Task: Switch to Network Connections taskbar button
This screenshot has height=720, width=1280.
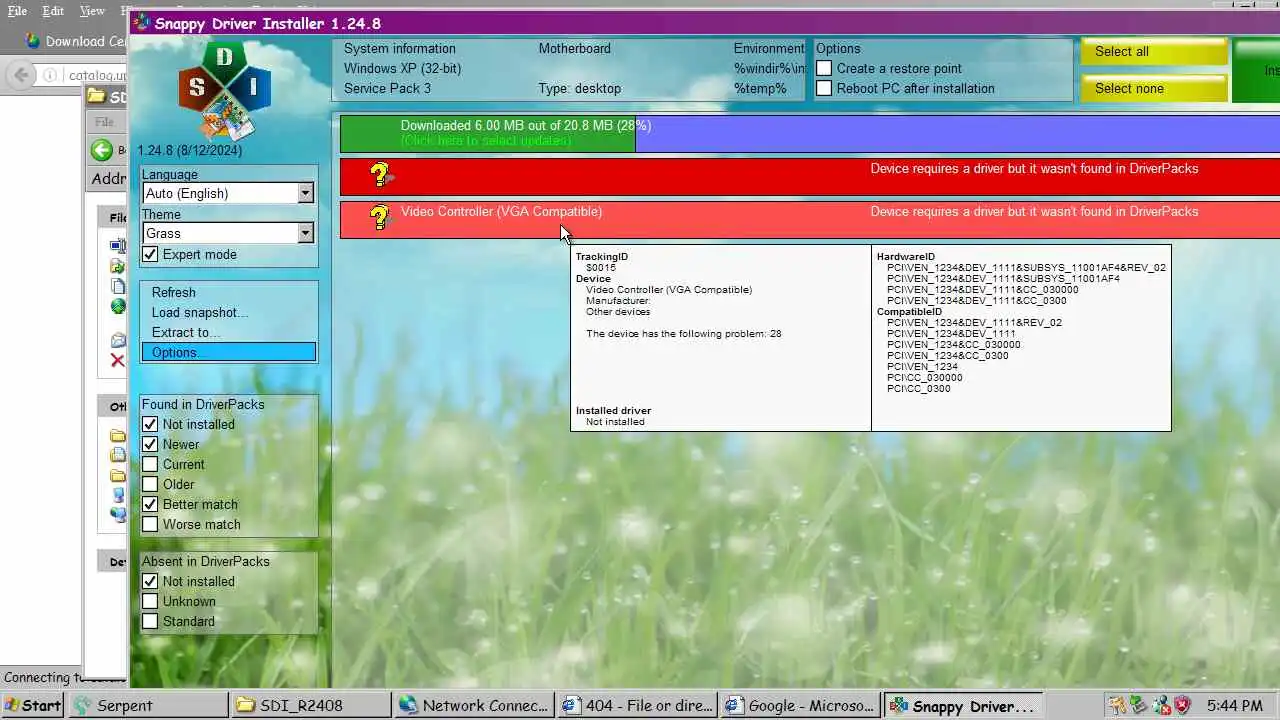Action: pos(474,705)
